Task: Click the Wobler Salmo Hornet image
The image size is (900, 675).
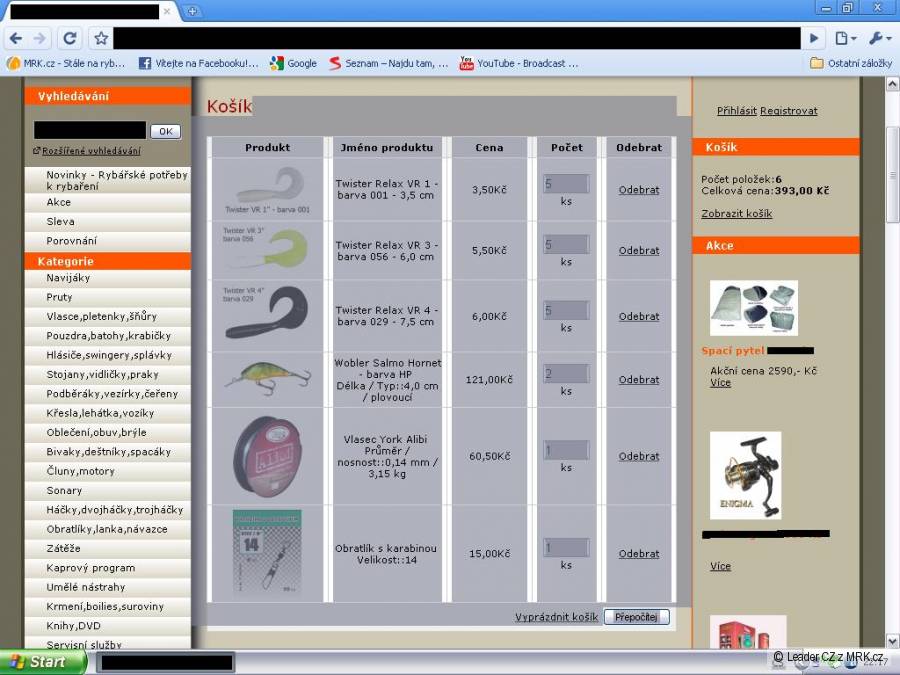Action: (267, 378)
